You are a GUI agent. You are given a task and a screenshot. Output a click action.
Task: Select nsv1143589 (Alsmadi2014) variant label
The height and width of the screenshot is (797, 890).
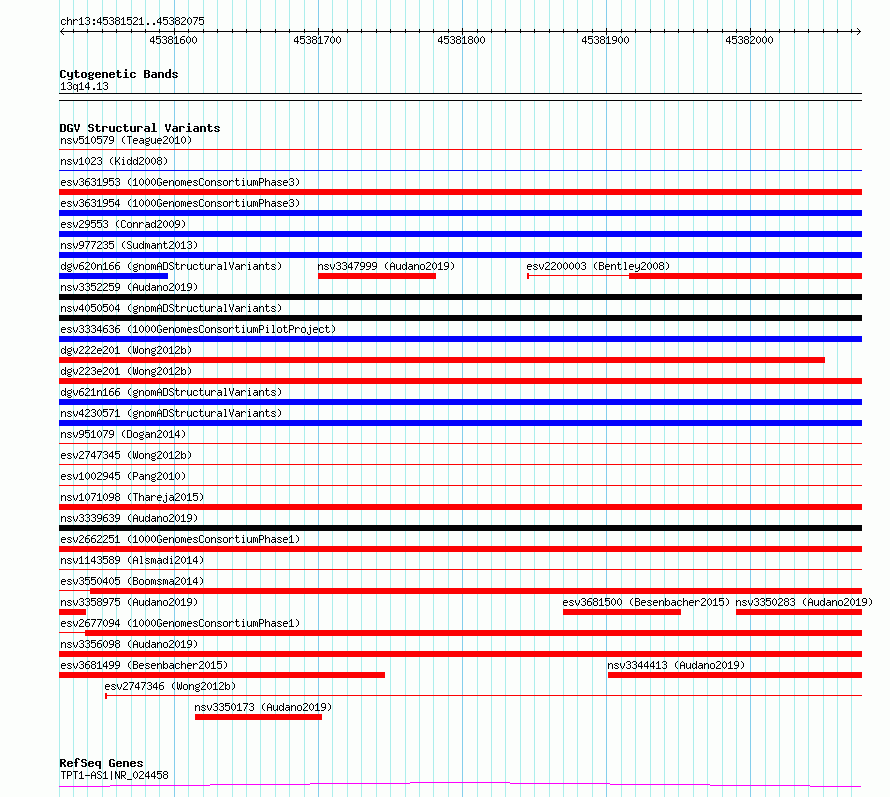(132, 560)
